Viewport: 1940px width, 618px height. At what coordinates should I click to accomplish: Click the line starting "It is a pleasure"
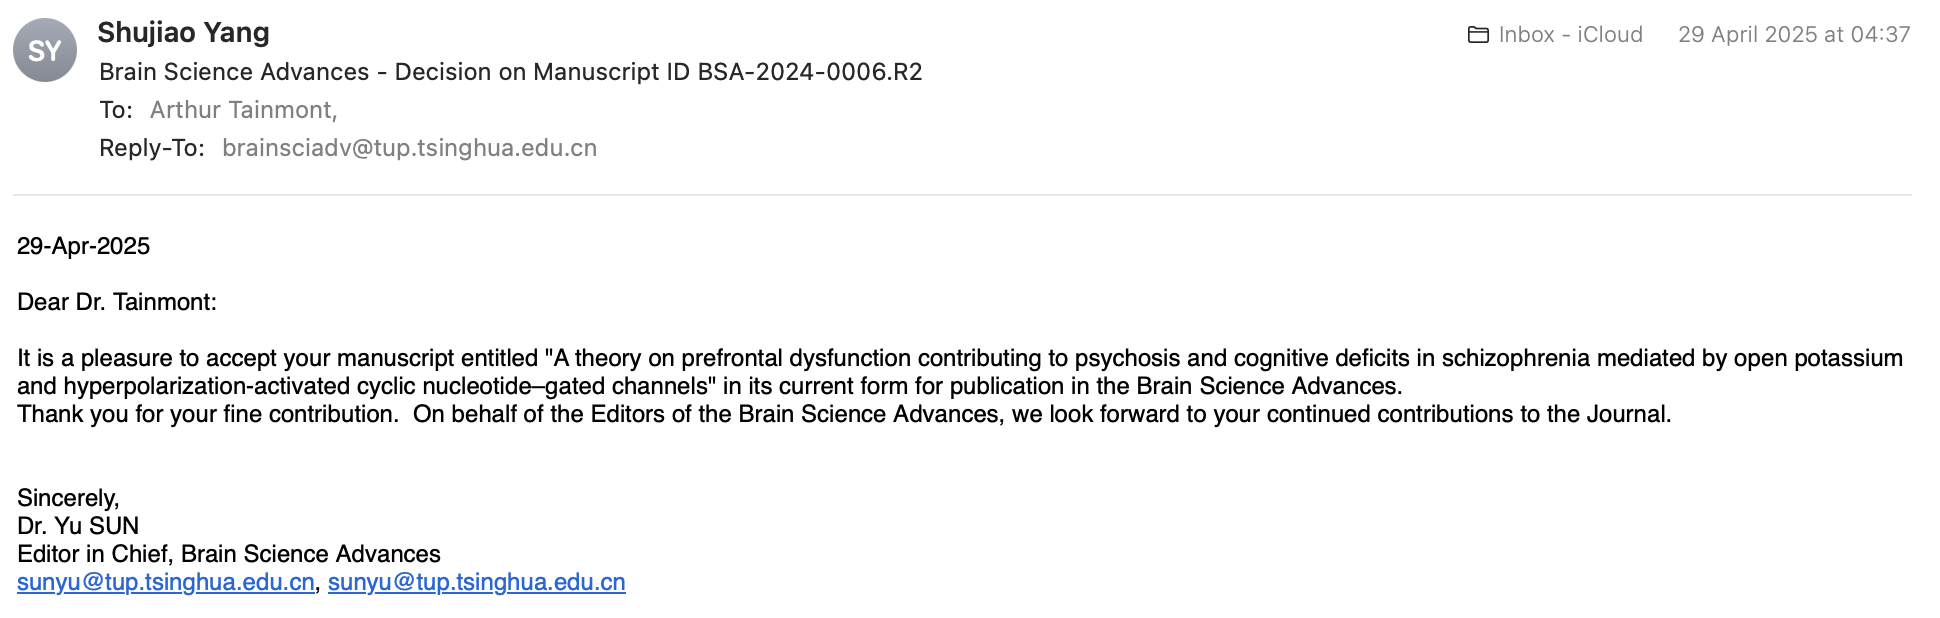pyautogui.click(x=959, y=358)
